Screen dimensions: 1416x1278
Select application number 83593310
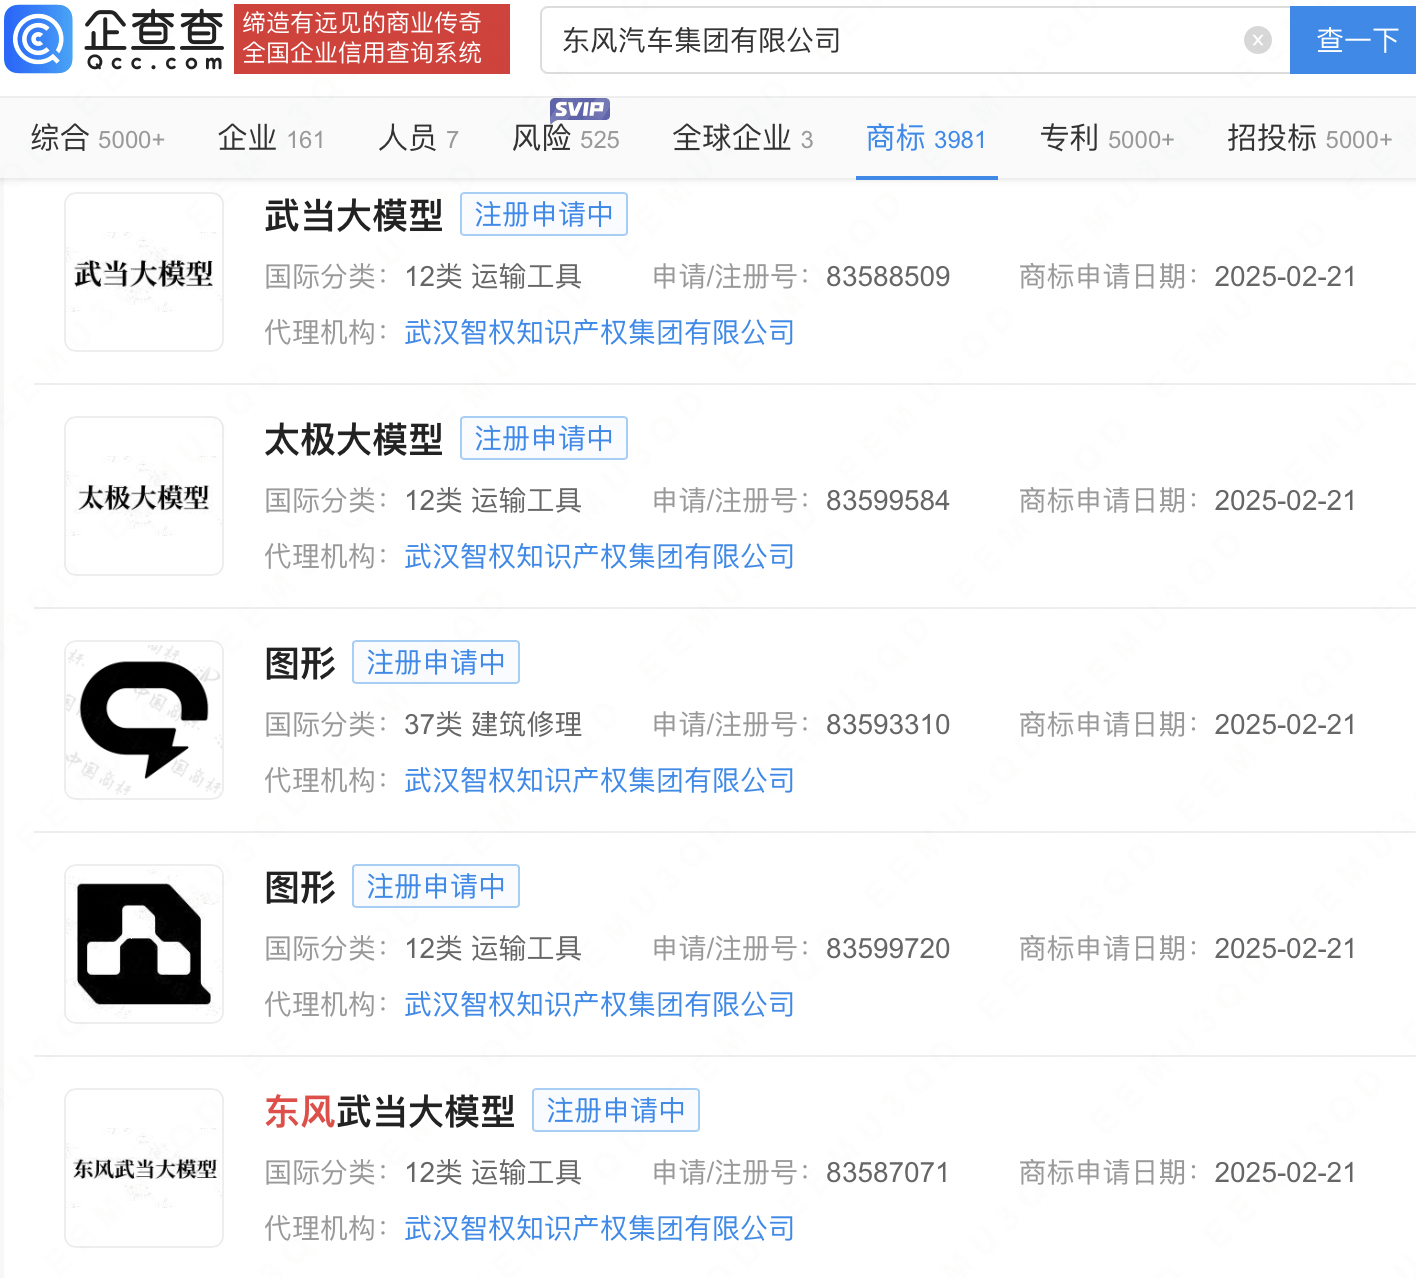click(x=888, y=724)
